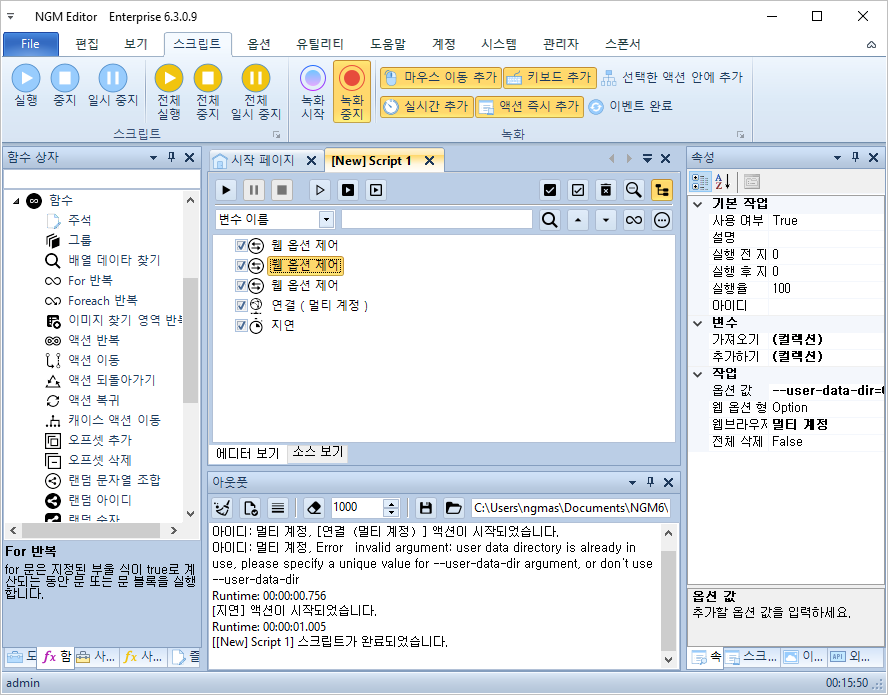Click 마우스 이동 추가 button
The height and width of the screenshot is (695, 888).
pos(441,78)
